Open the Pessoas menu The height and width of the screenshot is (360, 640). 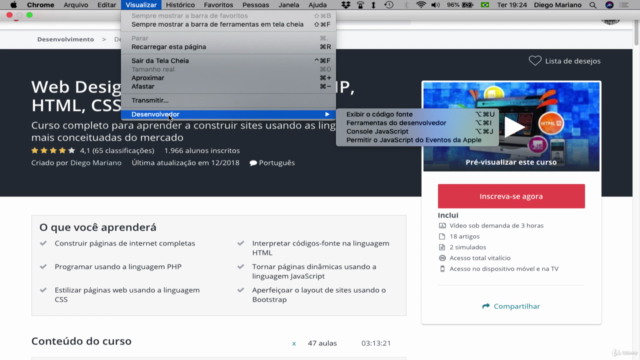pyautogui.click(x=256, y=5)
